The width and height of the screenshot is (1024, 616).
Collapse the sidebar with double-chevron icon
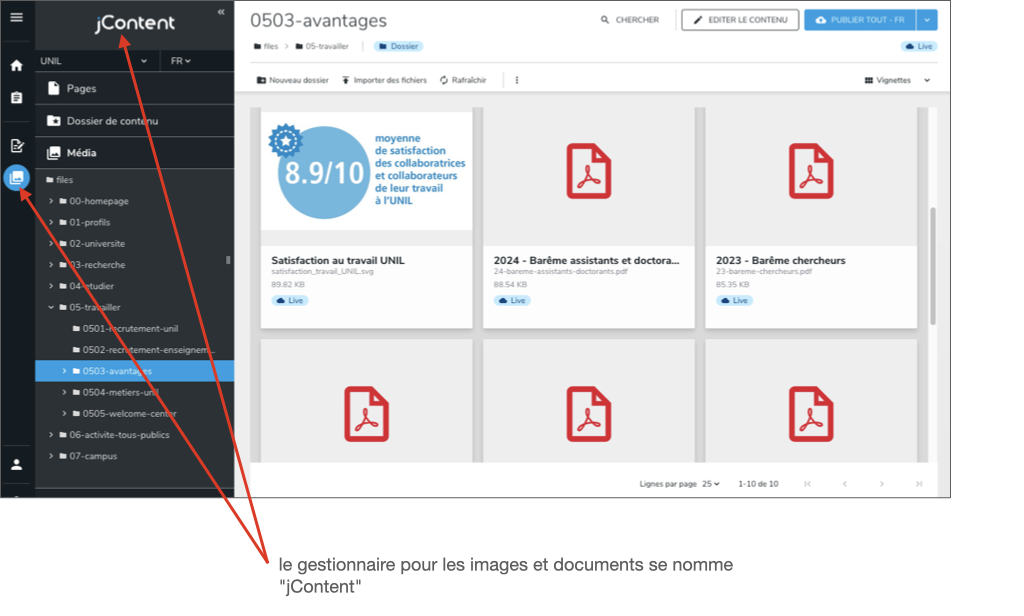221,12
